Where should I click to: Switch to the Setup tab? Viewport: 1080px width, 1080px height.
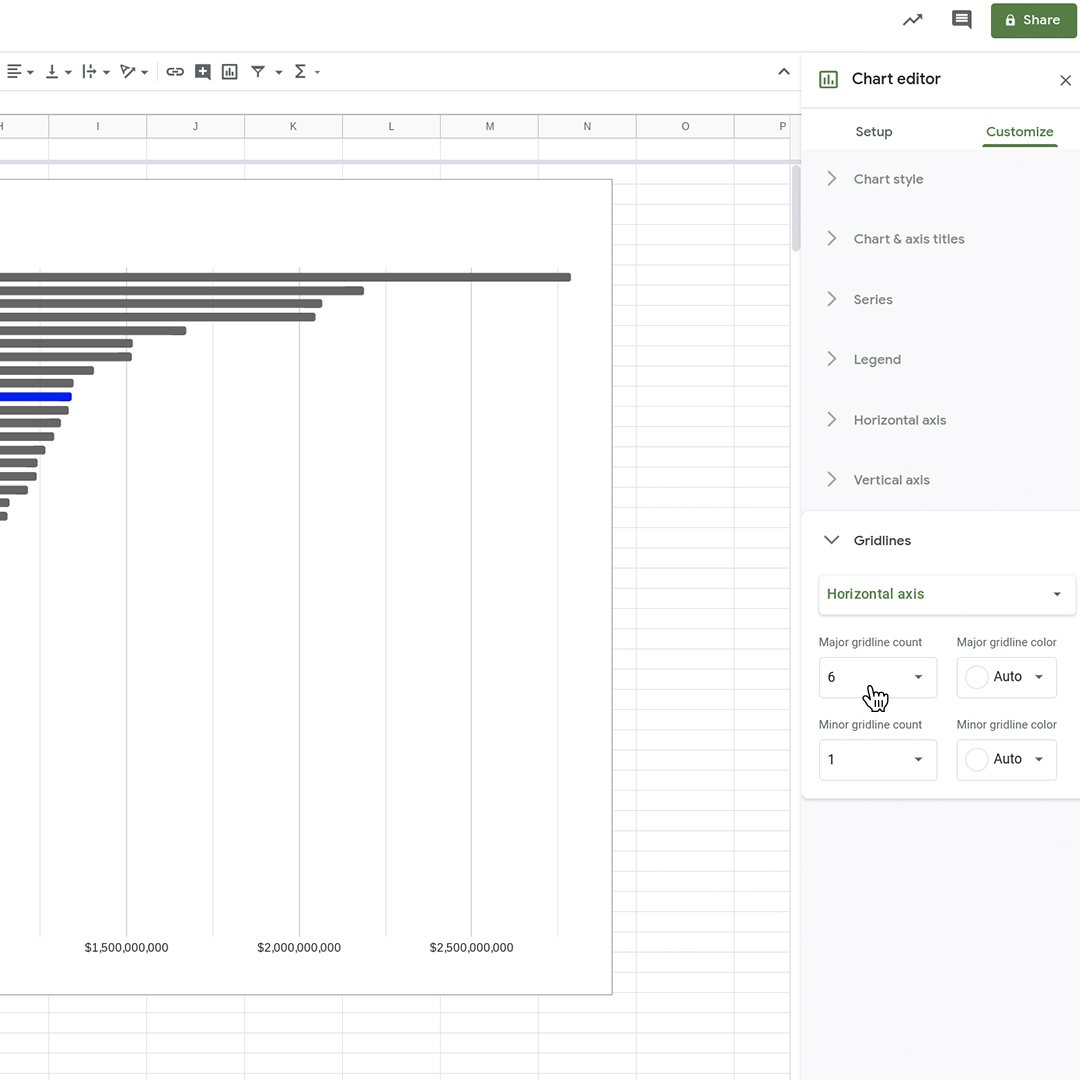pos(873,132)
